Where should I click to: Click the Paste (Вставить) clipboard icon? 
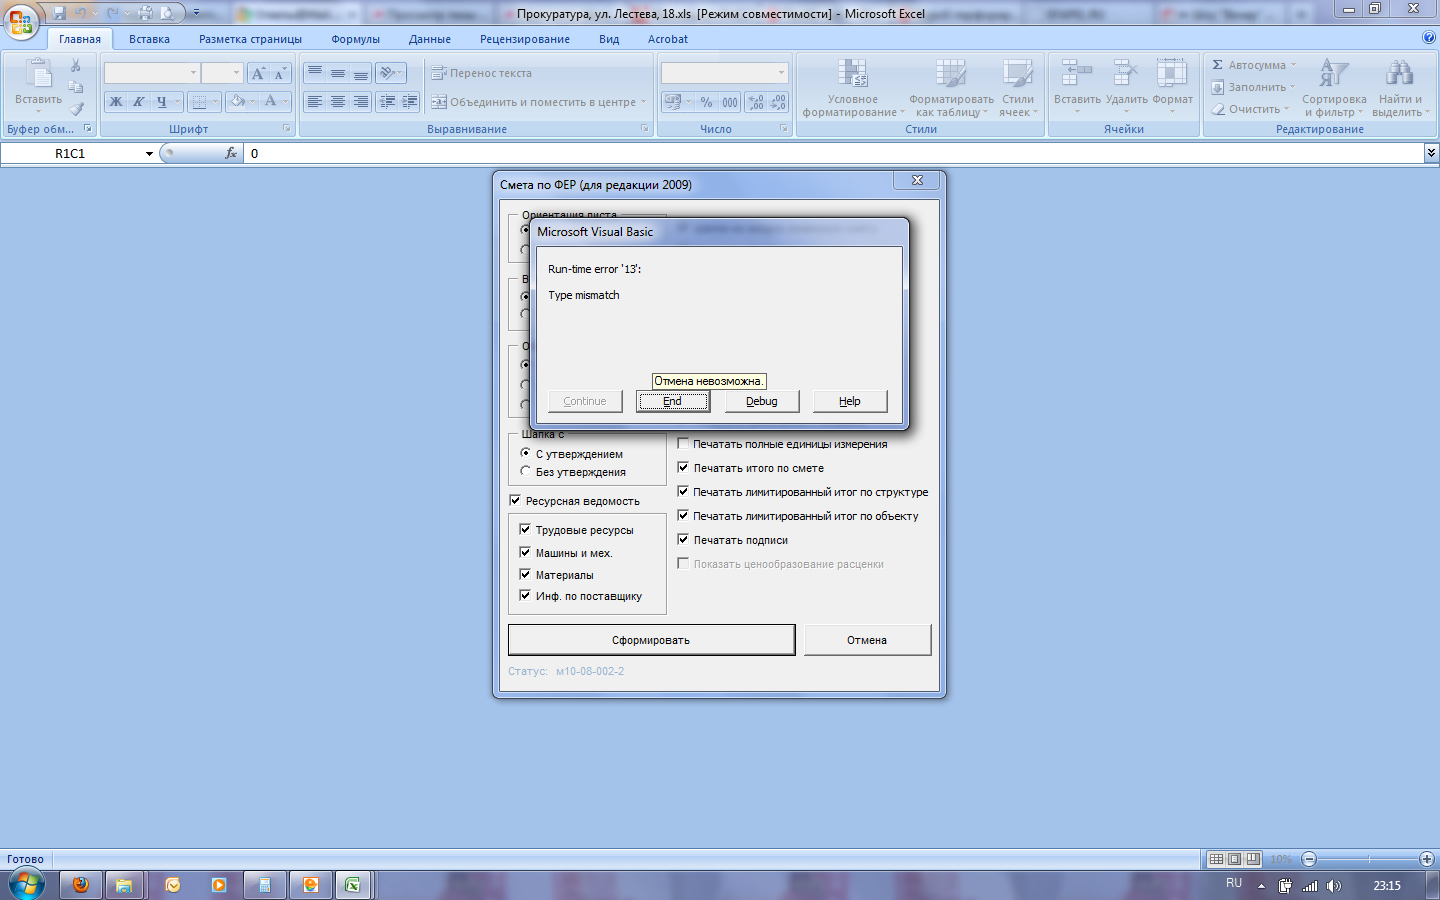39,74
